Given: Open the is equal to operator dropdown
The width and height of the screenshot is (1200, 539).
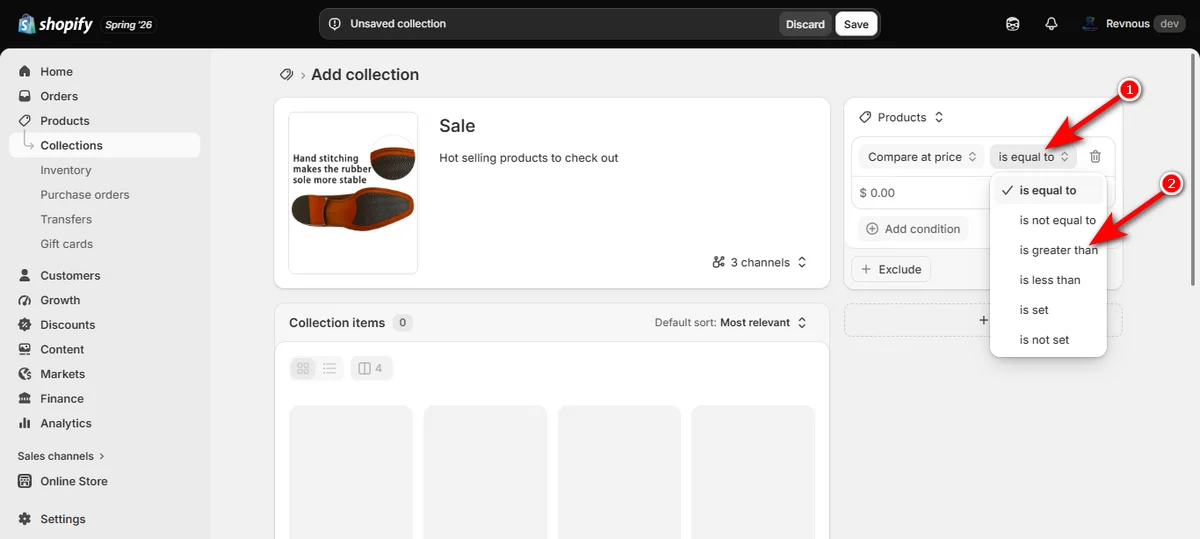Looking at the screenshot, I should [x=1033, y=157].
